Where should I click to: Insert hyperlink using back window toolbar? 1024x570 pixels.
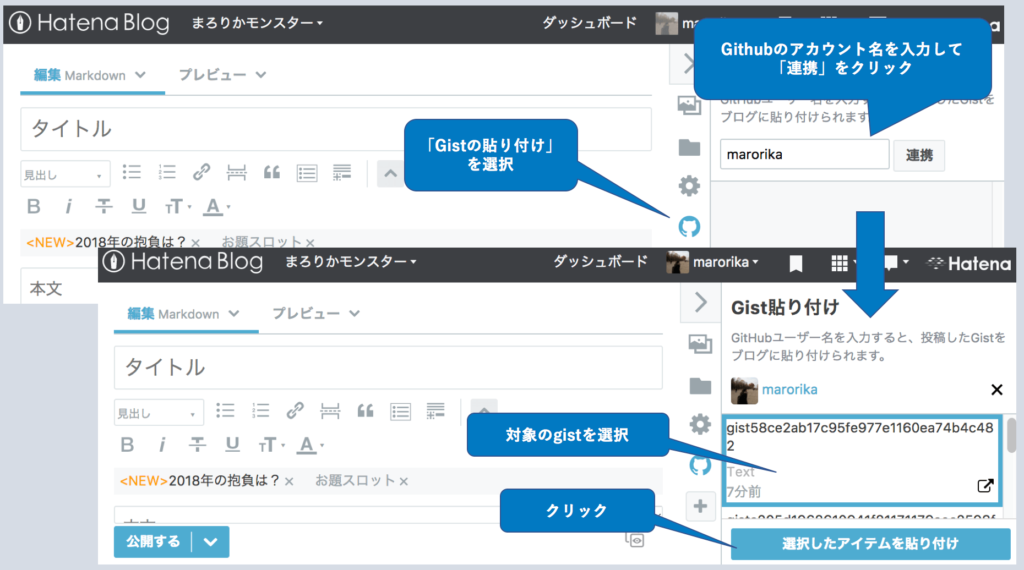tap(202, 172)
